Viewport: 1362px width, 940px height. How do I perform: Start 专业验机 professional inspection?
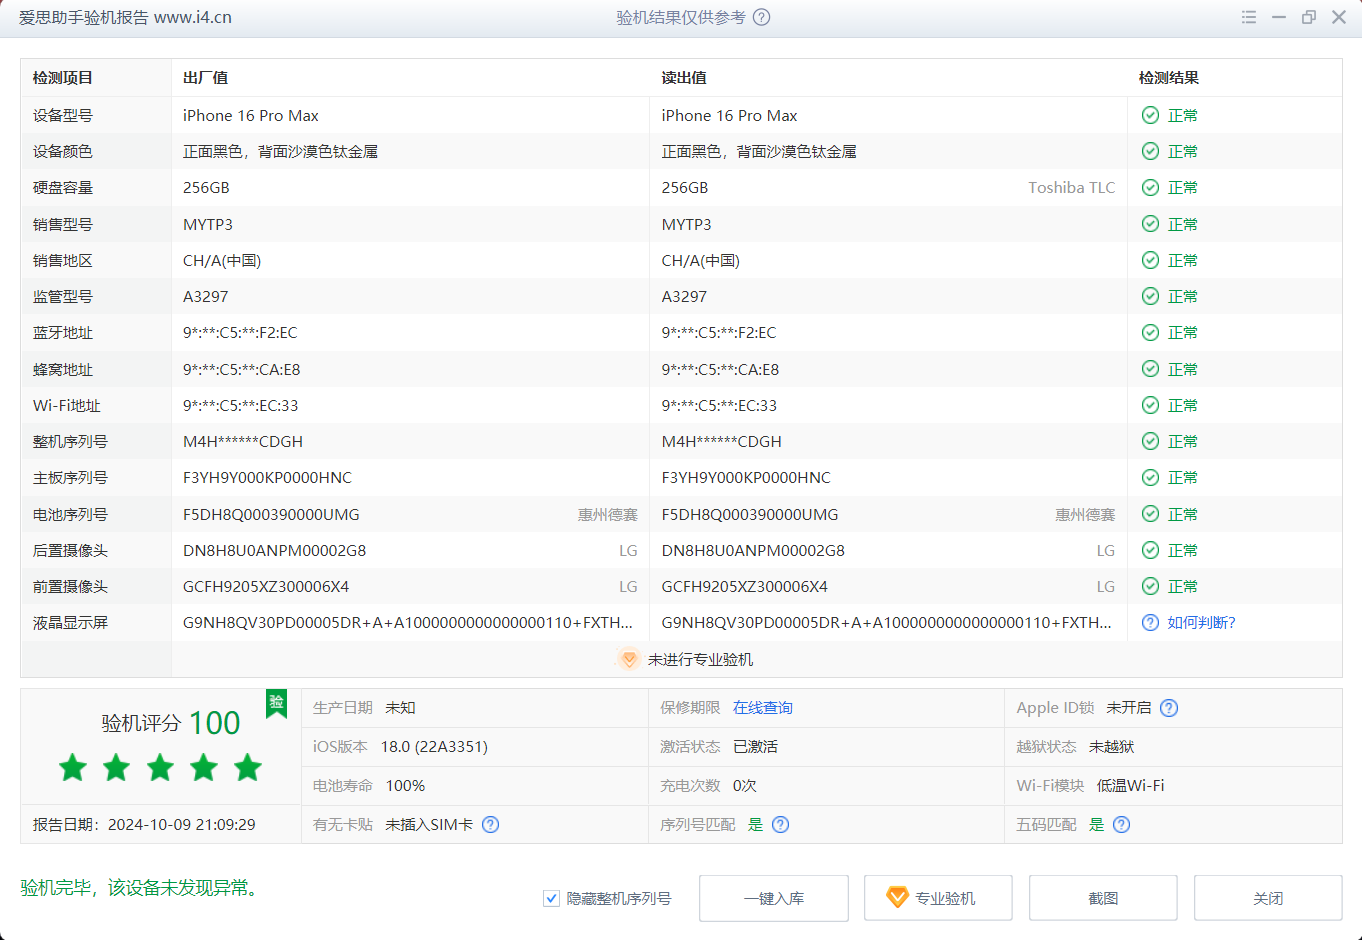click(938, 899)
